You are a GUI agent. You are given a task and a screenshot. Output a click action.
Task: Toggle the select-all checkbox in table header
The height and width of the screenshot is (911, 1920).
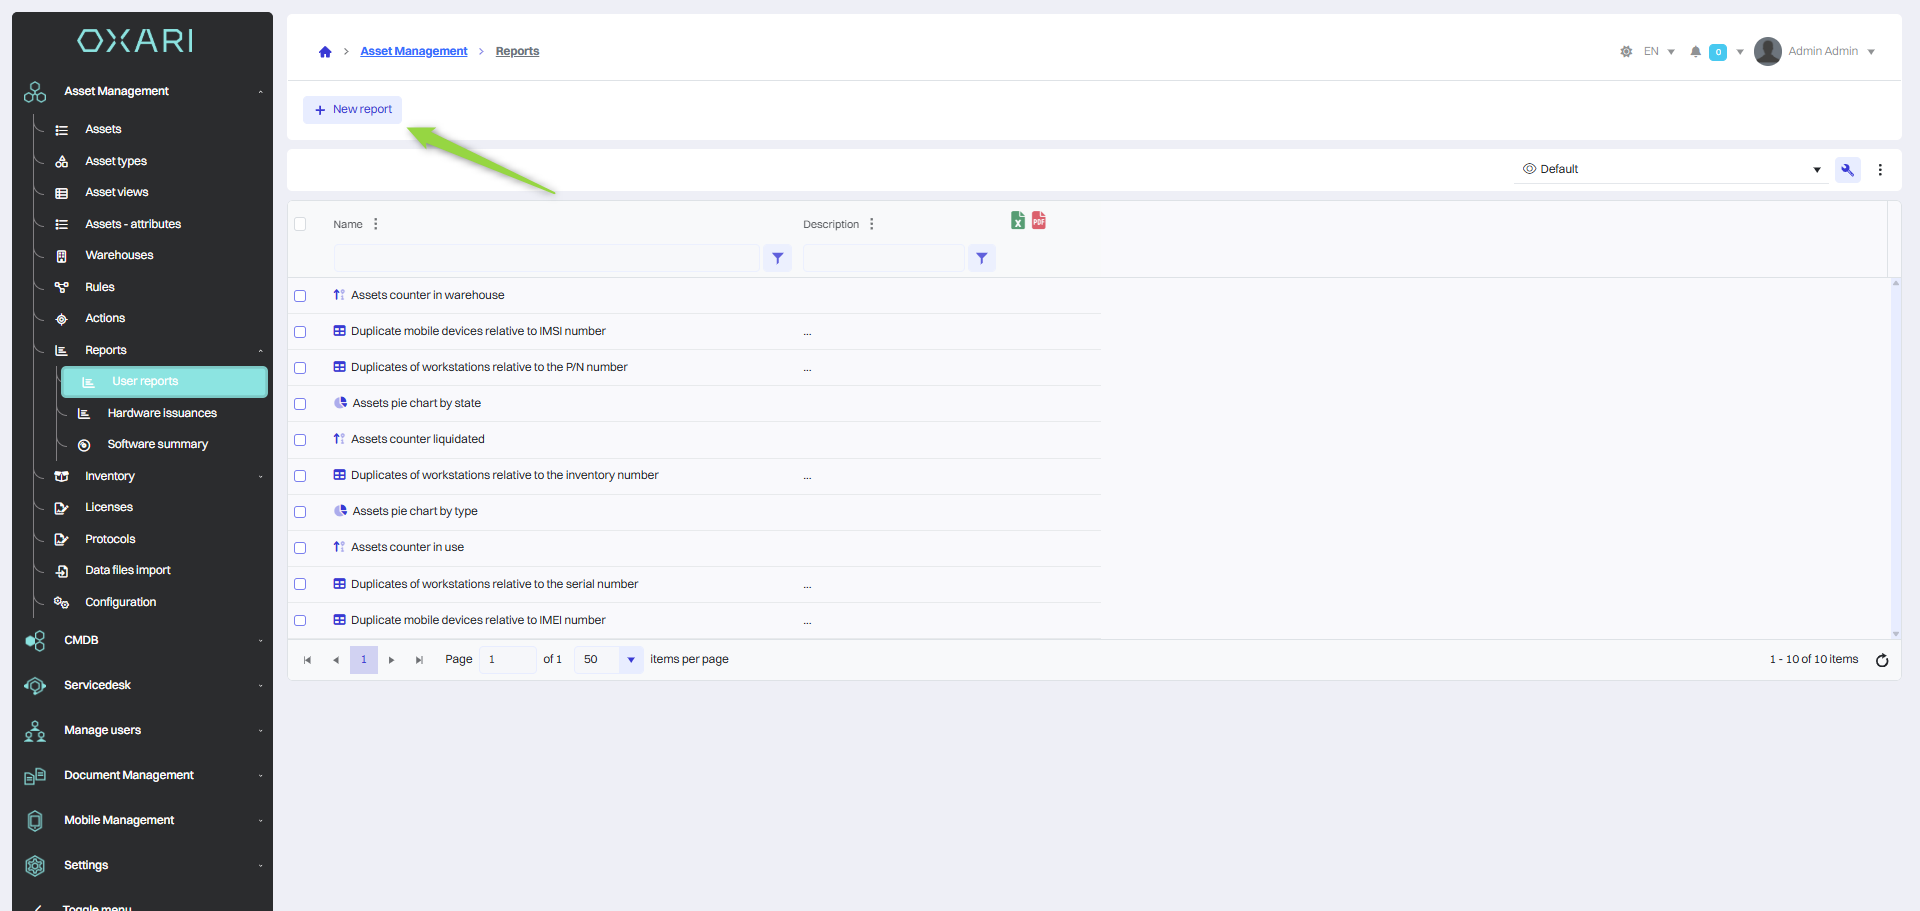coord(300,224)
